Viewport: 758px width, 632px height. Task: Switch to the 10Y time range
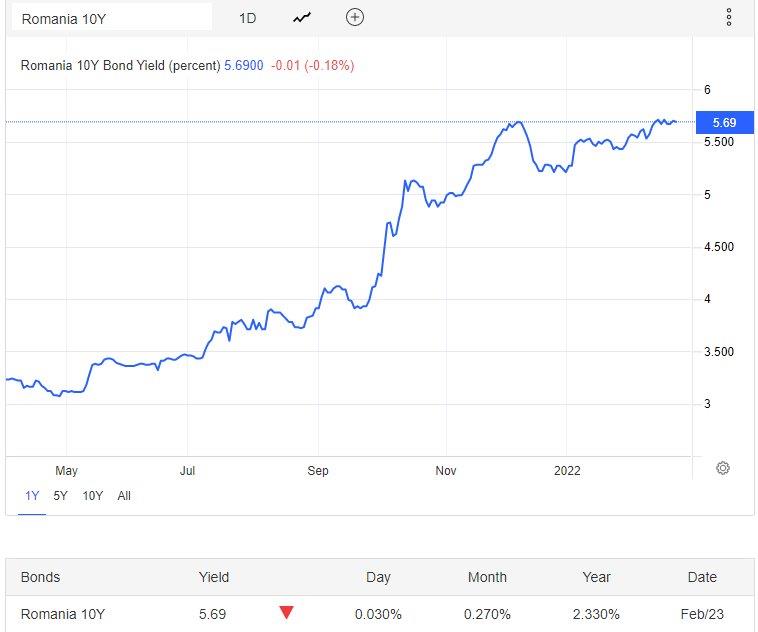click(92, 495)
